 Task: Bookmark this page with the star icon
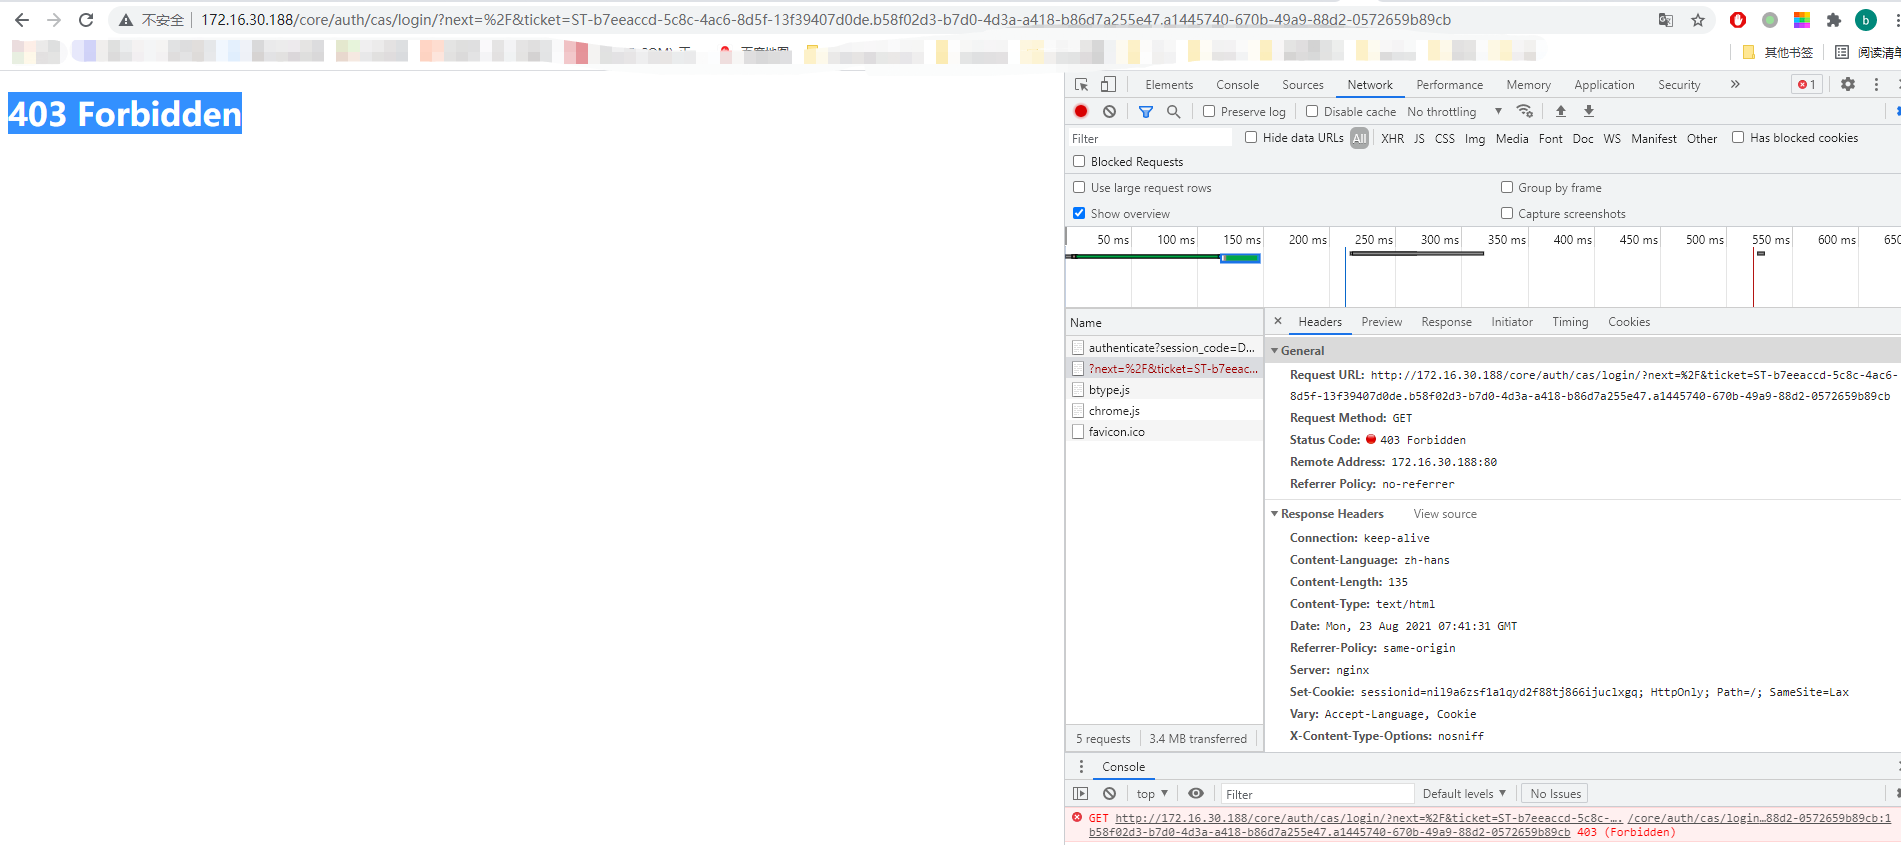point(1698,20)
